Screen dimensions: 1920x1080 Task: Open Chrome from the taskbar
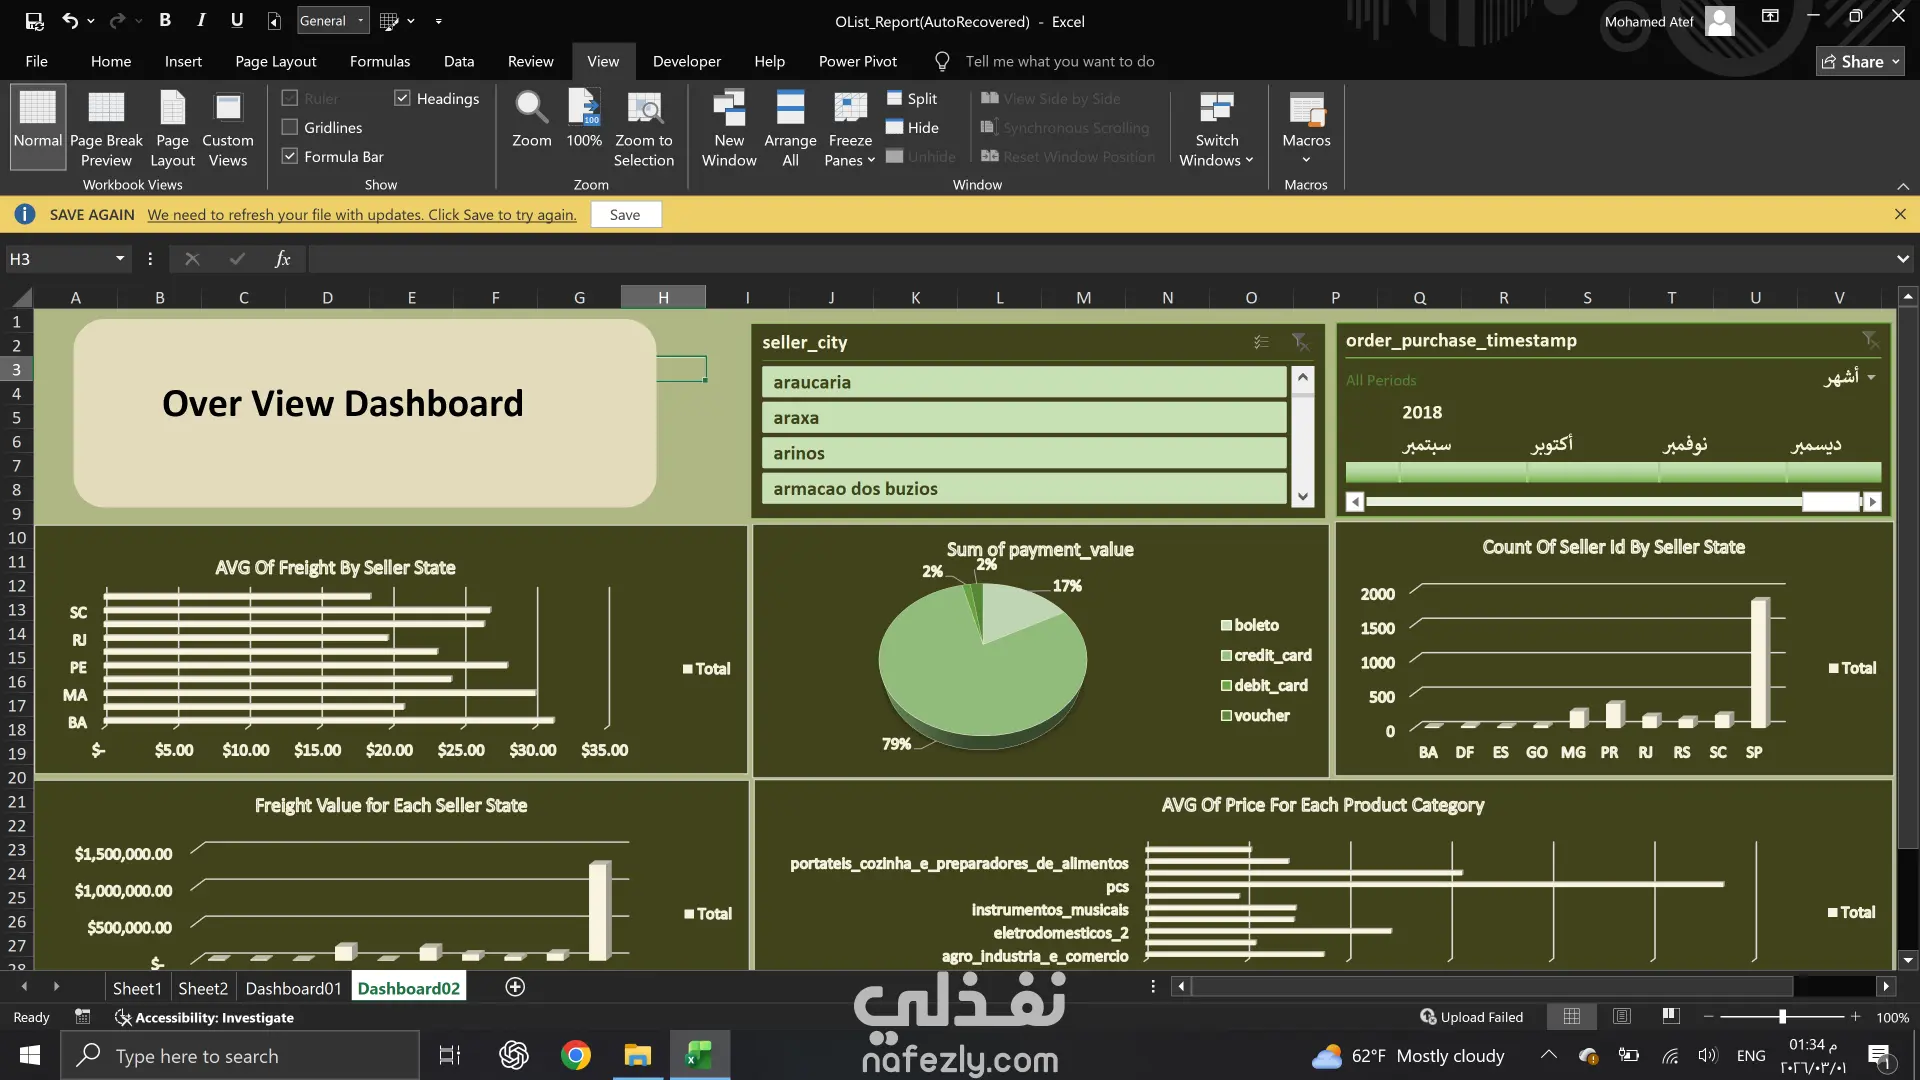pos(576,1055)
